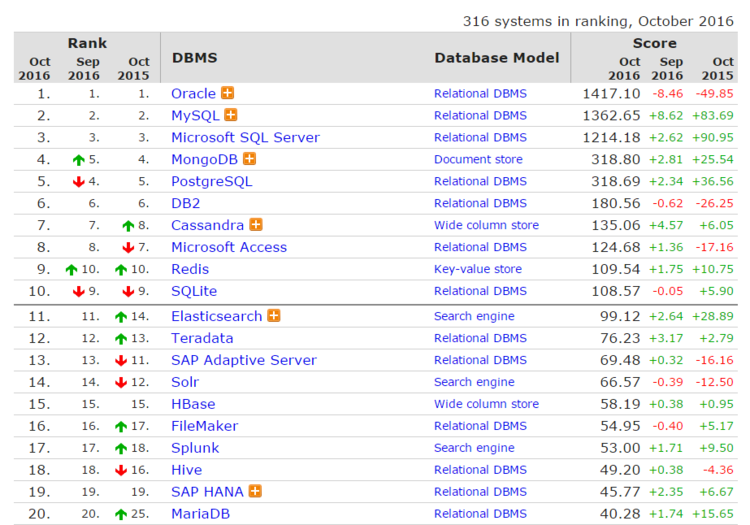
Task: Click the Rank column header
Action: pyautogui.click(x=87, y=43)
